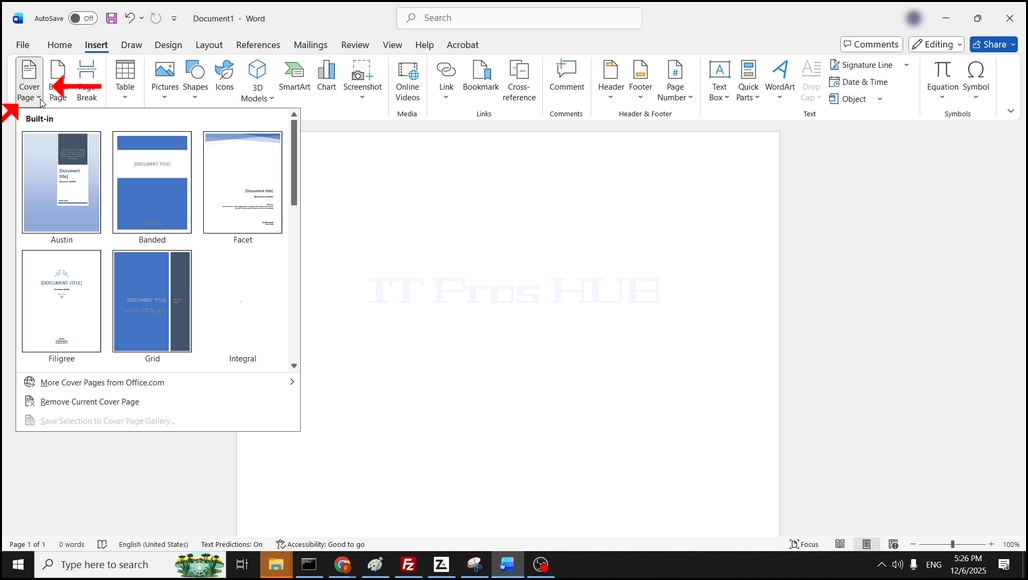Switch to Web Layout view

tap(893, 544)
